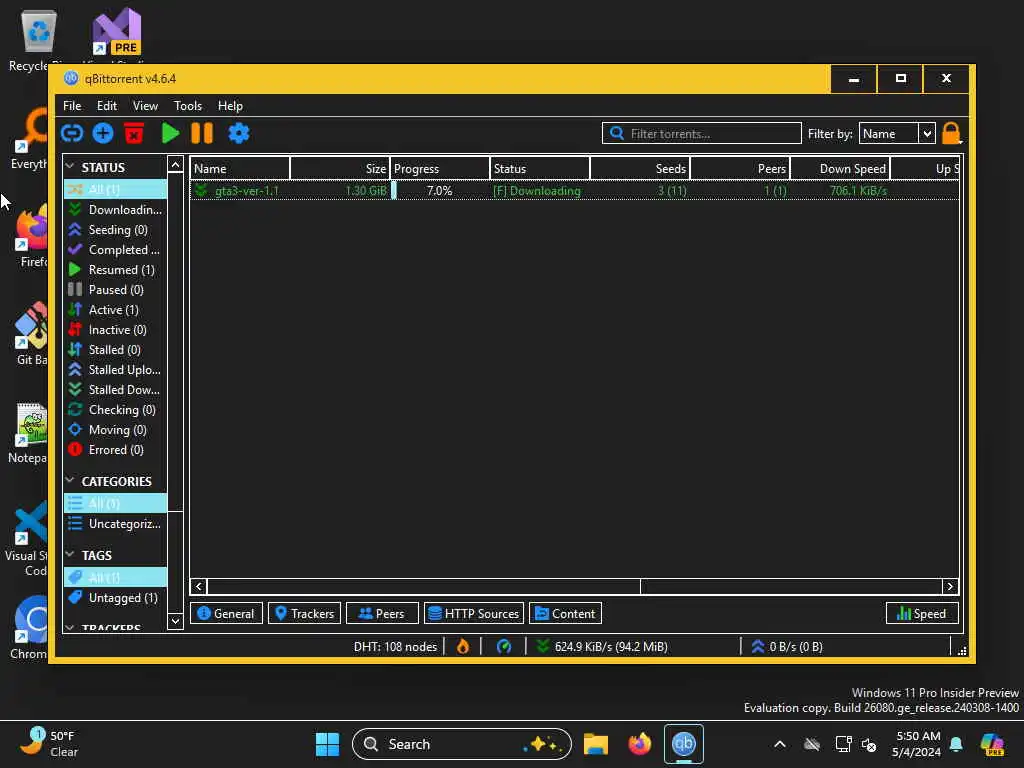Click the taskbar Search box

click(462, 744)
